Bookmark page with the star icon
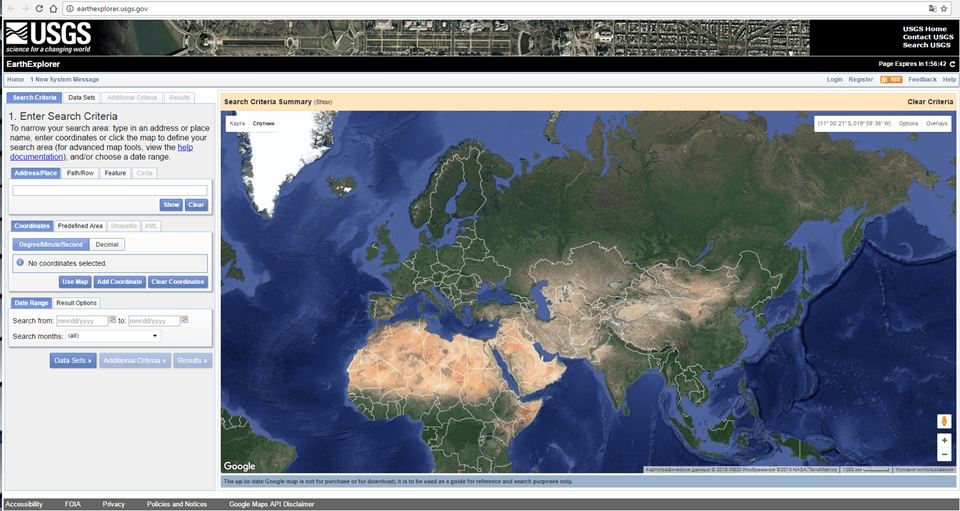The width and height of the screenshot is (960, 511). pos(944,8)
